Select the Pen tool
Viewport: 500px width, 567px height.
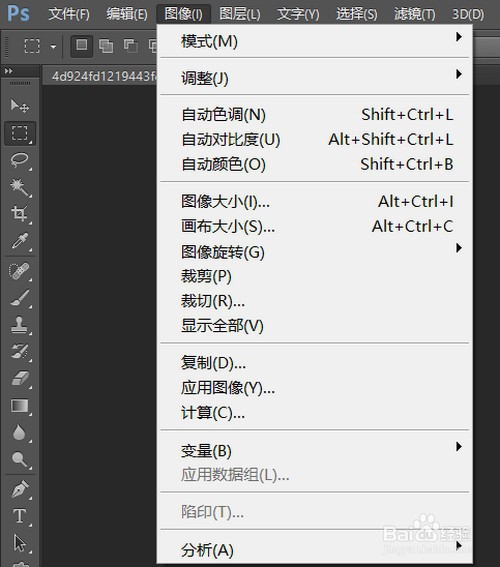(x=20, y=490)
